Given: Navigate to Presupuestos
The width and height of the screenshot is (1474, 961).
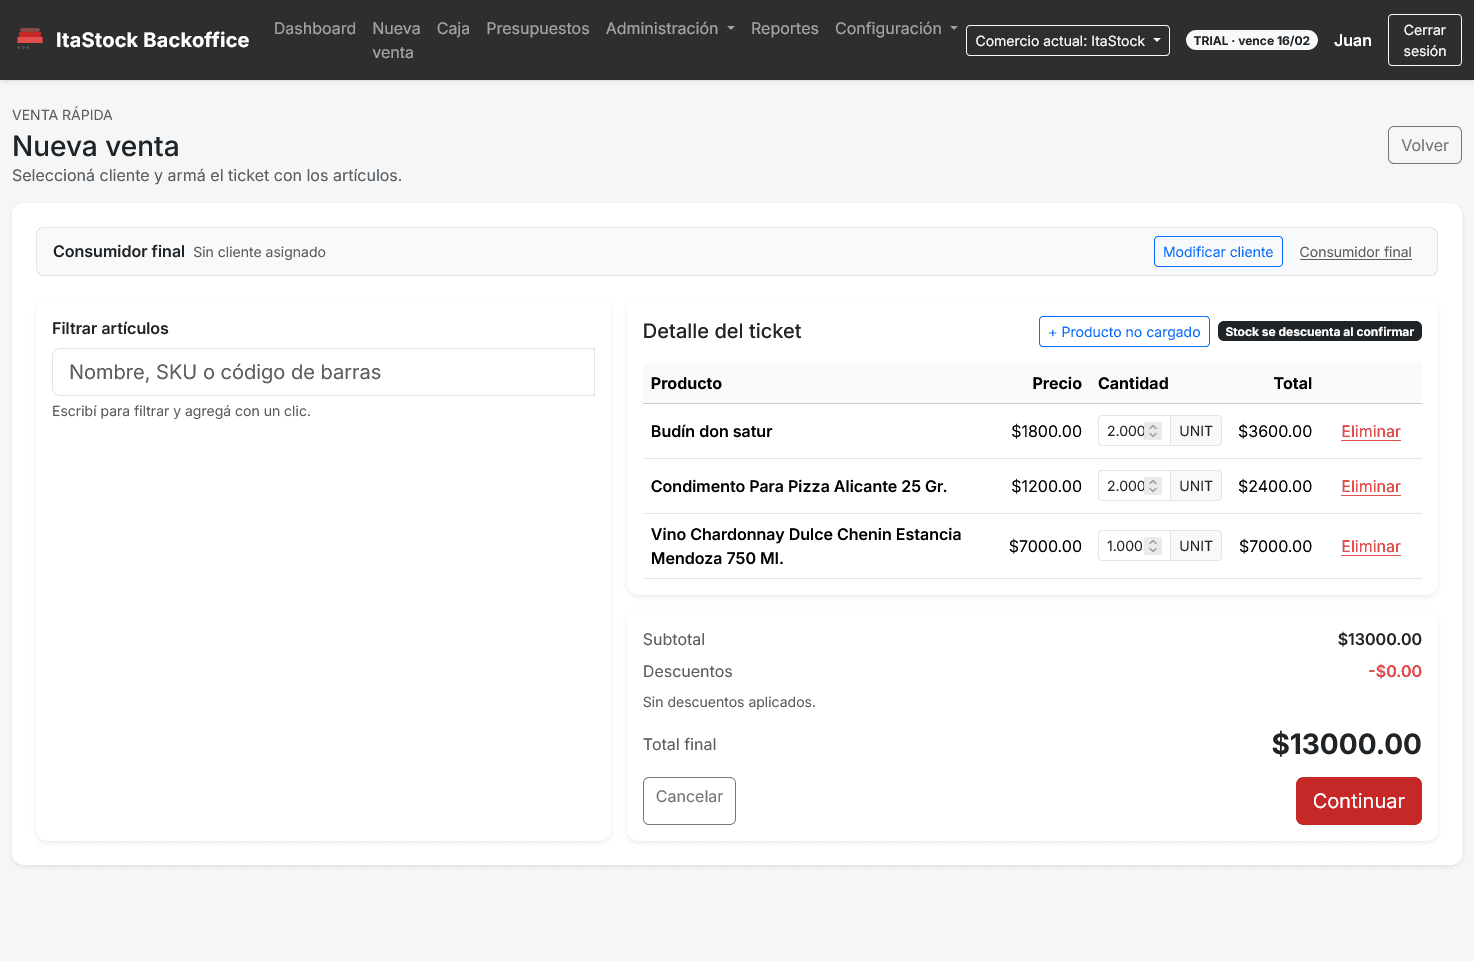Looking at the screenshot, I should [x=538, y=28].
